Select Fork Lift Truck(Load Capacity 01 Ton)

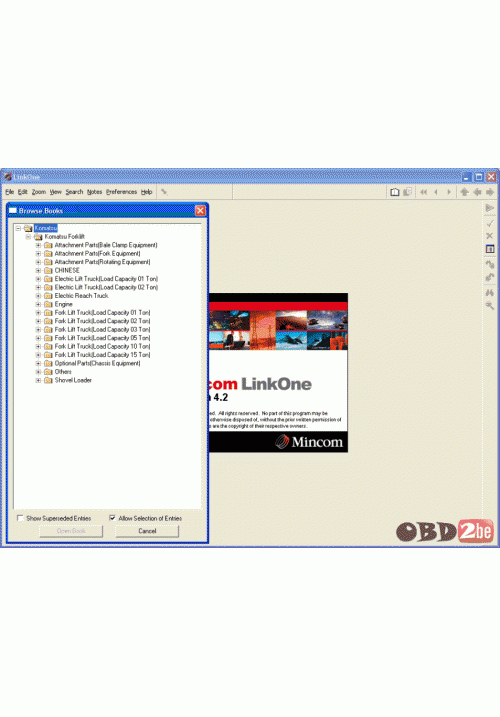[102, 313]
